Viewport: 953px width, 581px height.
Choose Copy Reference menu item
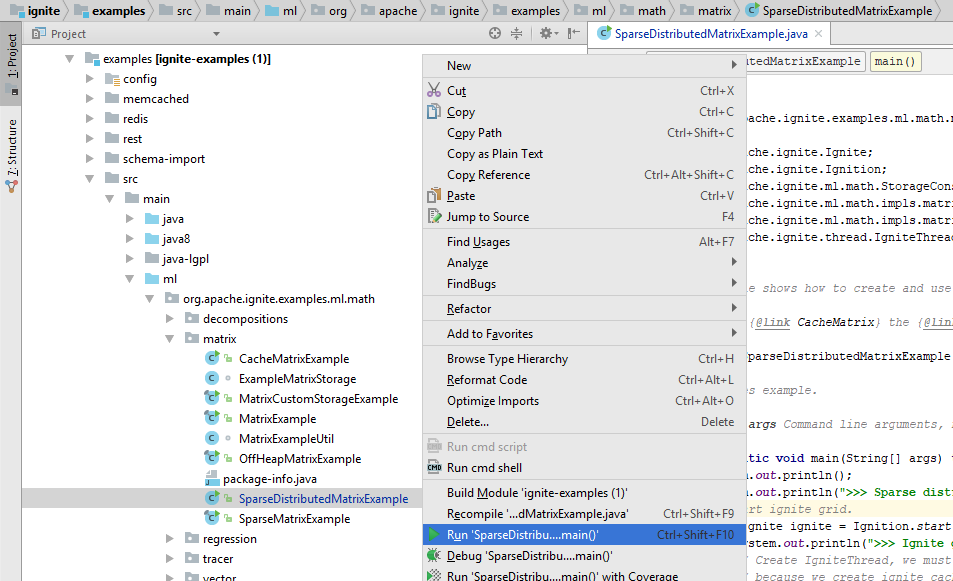pos(584,174)
